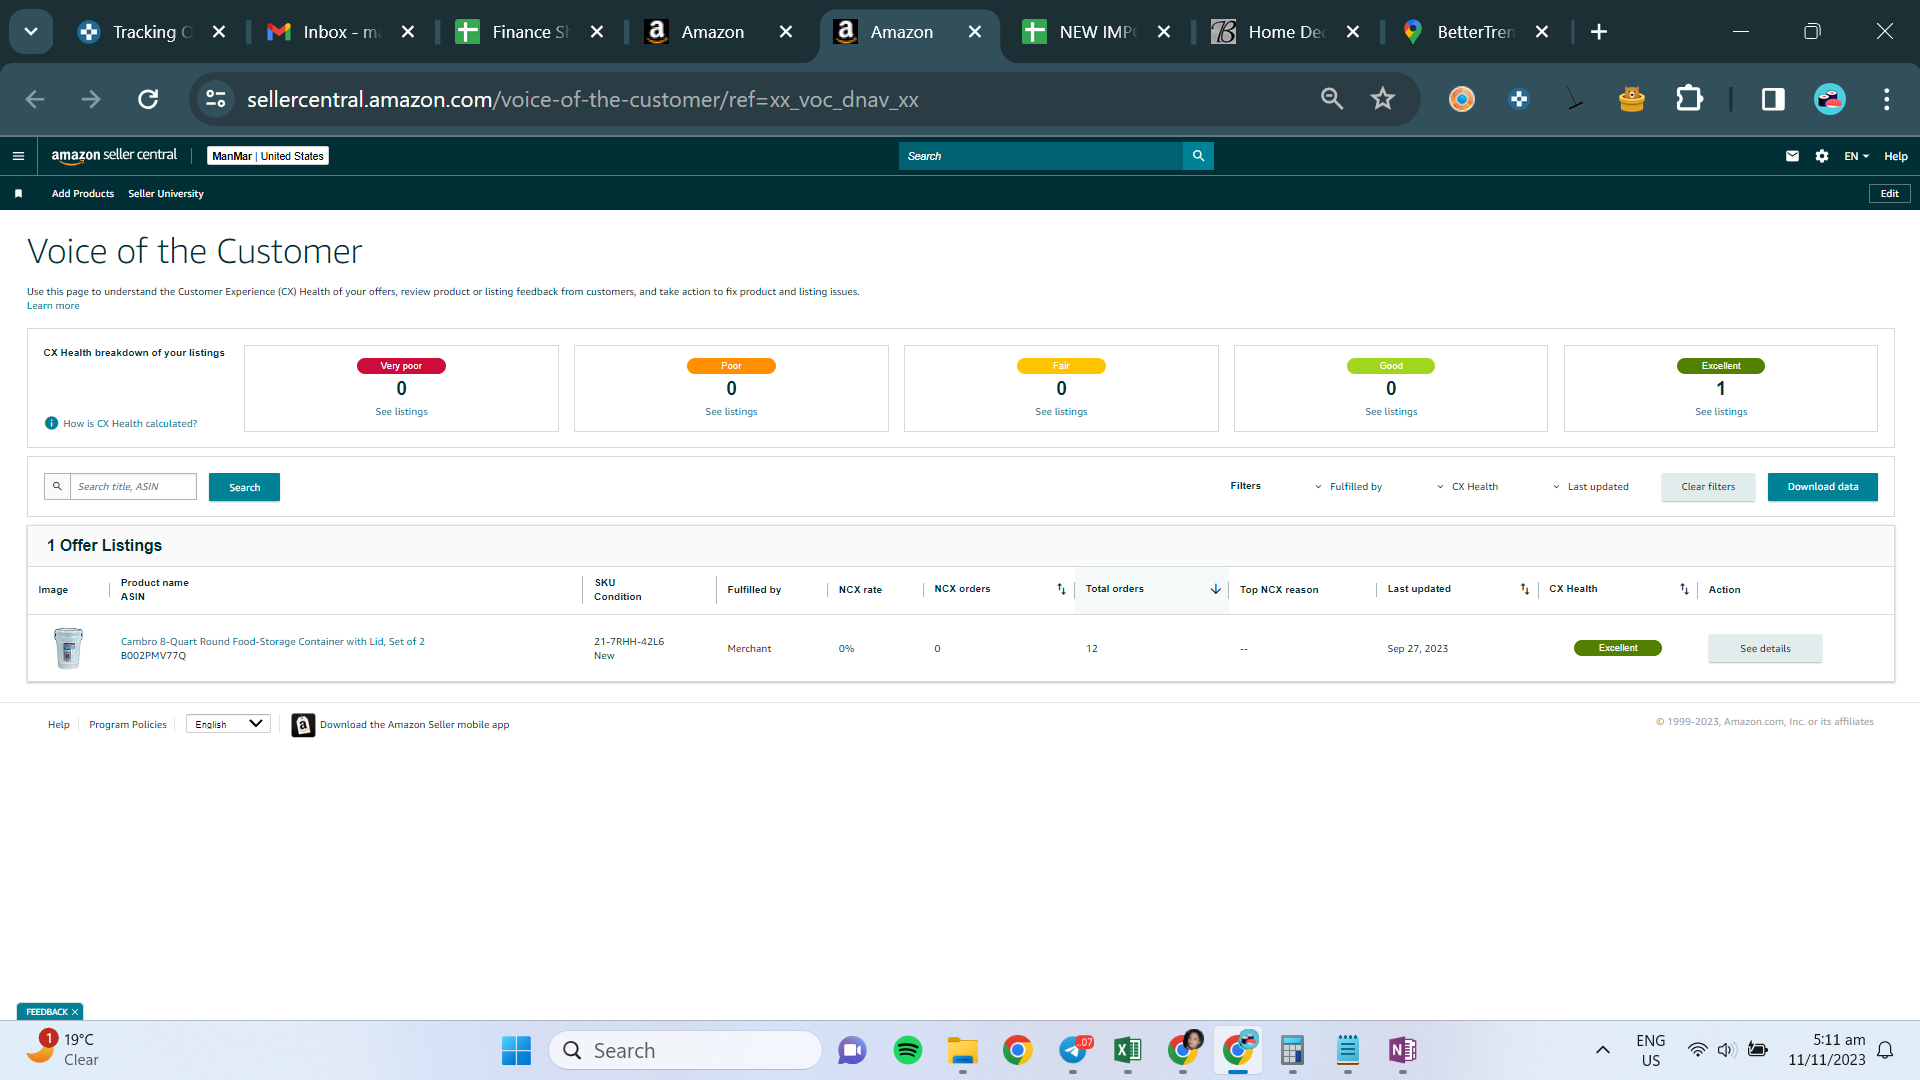The width and height of the screenshot is (1920, 1080).
Task: Open Spotify from the taskbar
Action: [908, 1050]
